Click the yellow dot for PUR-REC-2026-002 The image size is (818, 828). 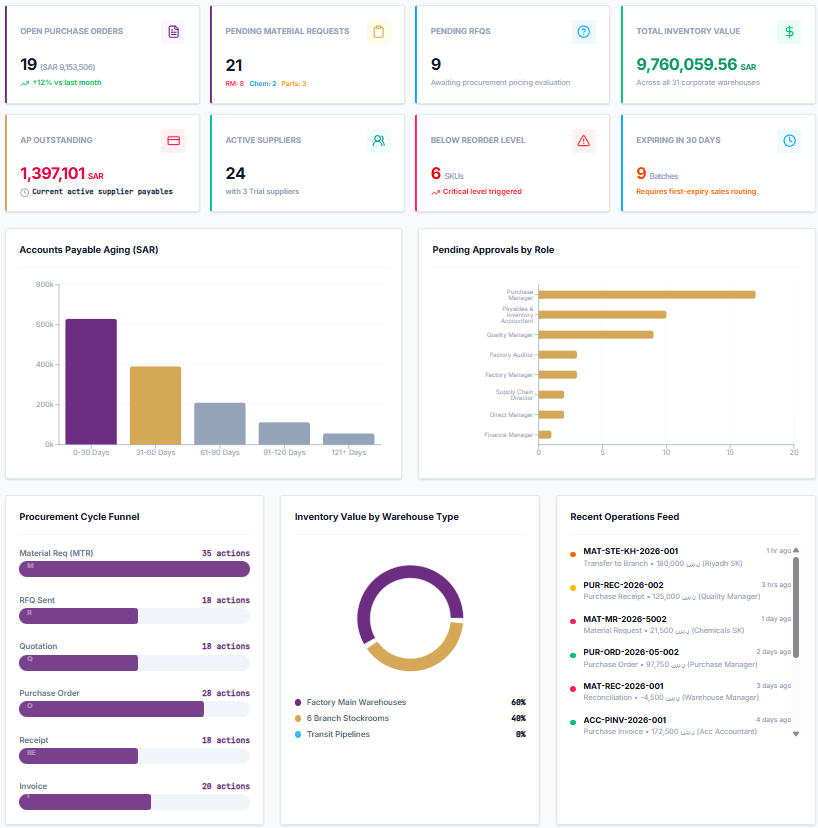coord(573,588)
